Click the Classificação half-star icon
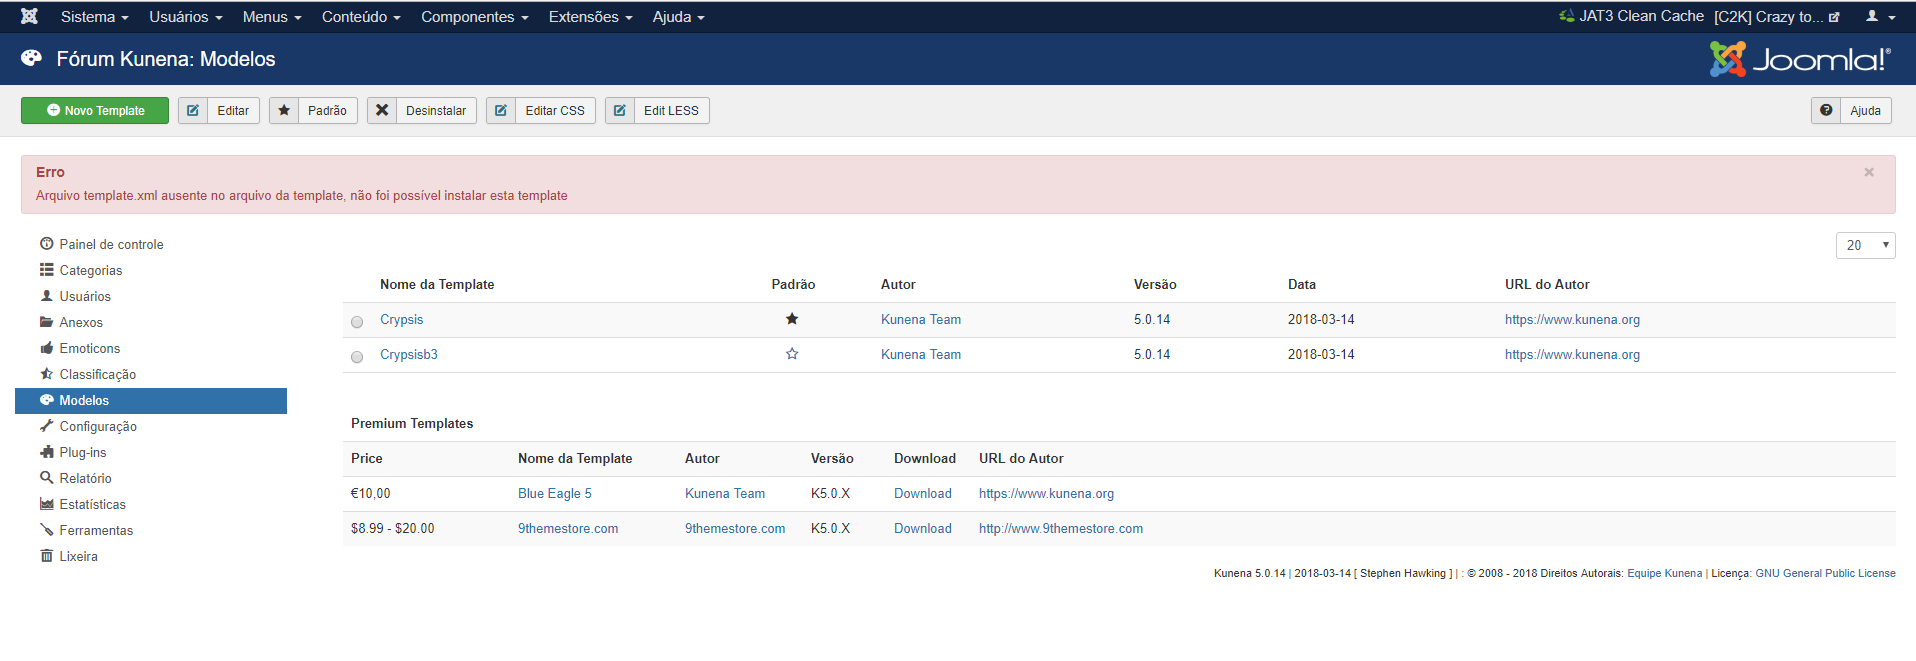Viewport: 1916px width, 661px height. coord(46,374)
